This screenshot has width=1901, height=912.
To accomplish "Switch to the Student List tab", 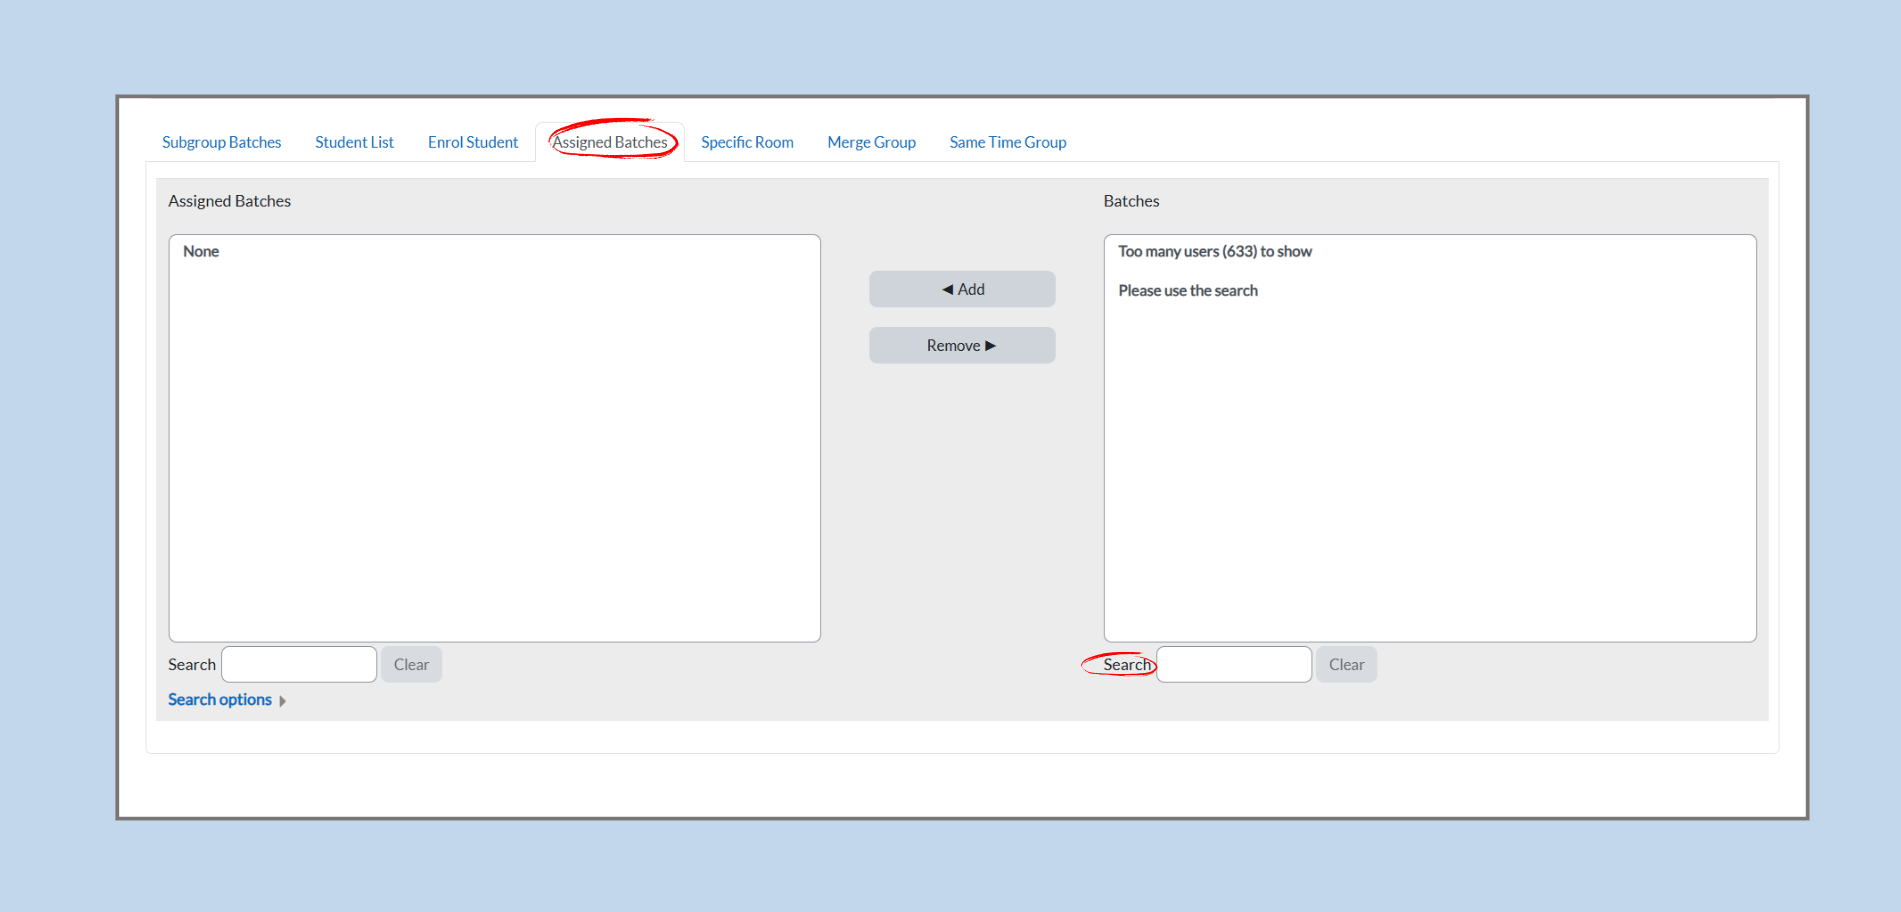I will coord(354,142).
